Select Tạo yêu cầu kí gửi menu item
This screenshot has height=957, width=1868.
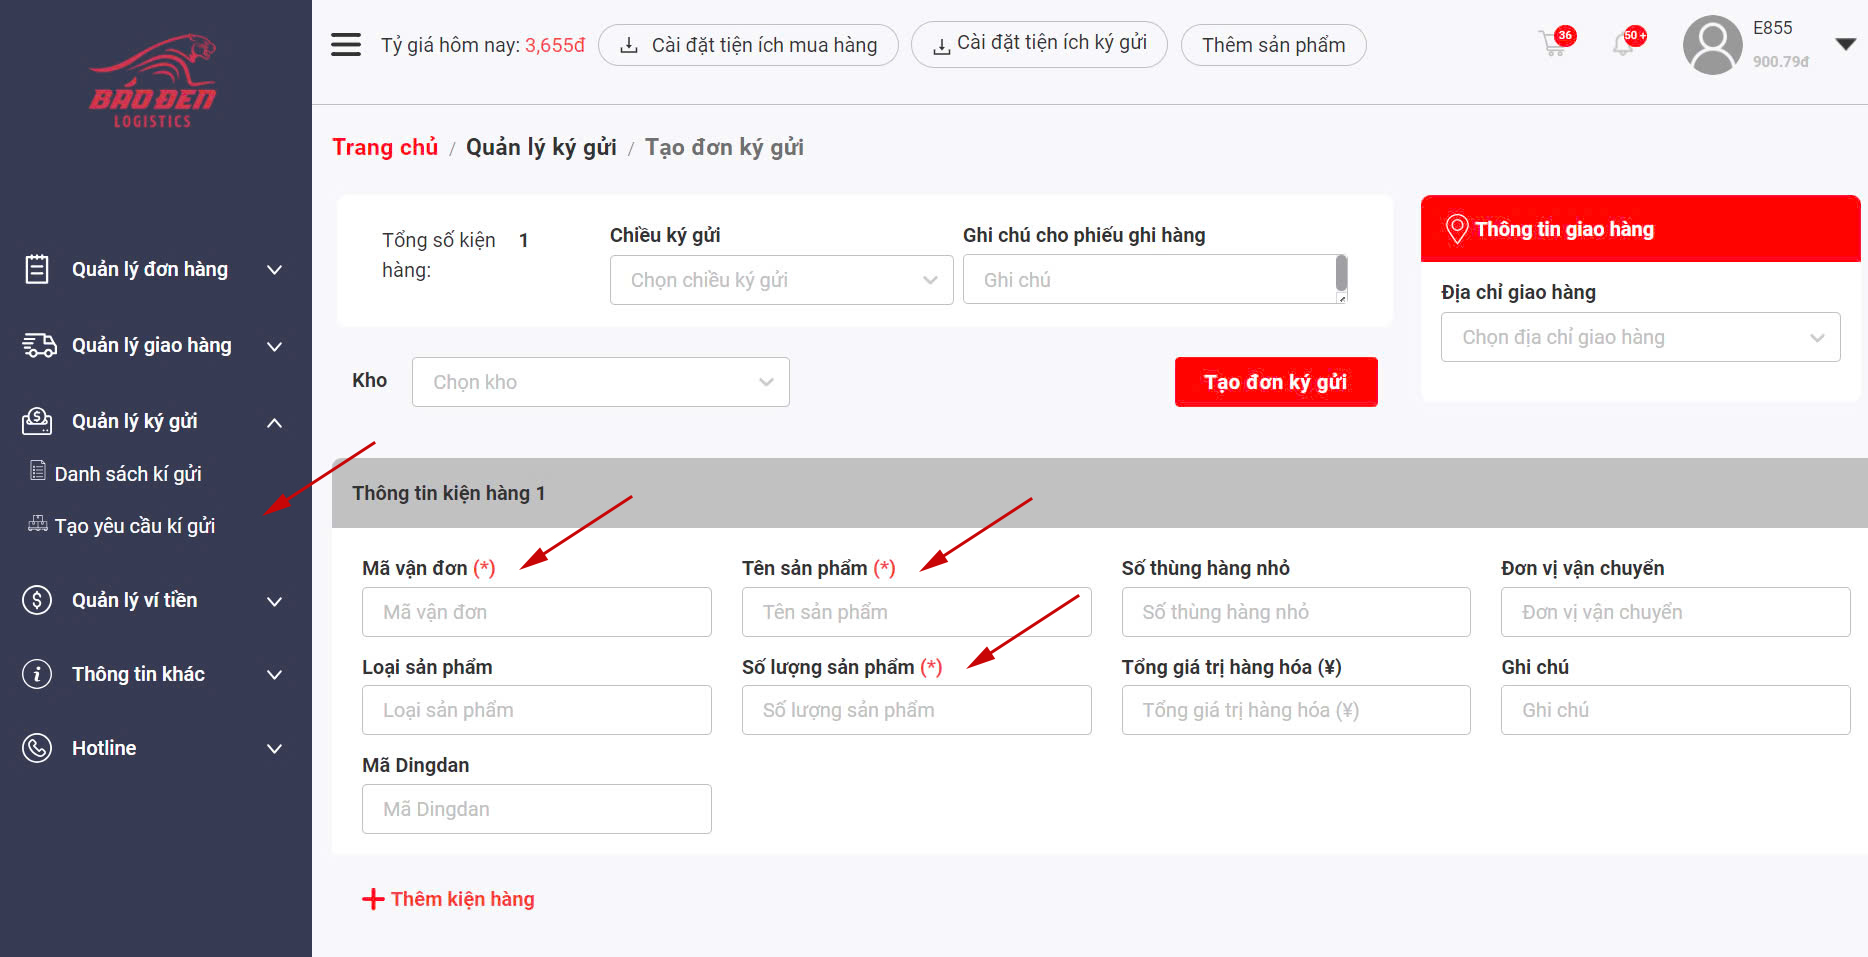[135, 526]
